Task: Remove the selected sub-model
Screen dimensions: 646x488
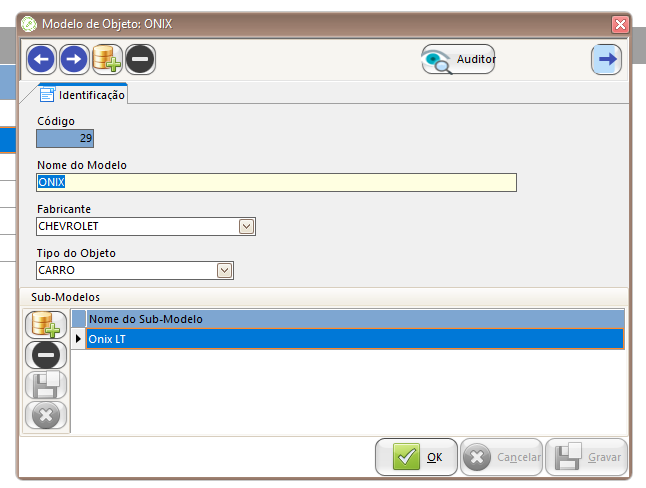Action: coord(46,354)
